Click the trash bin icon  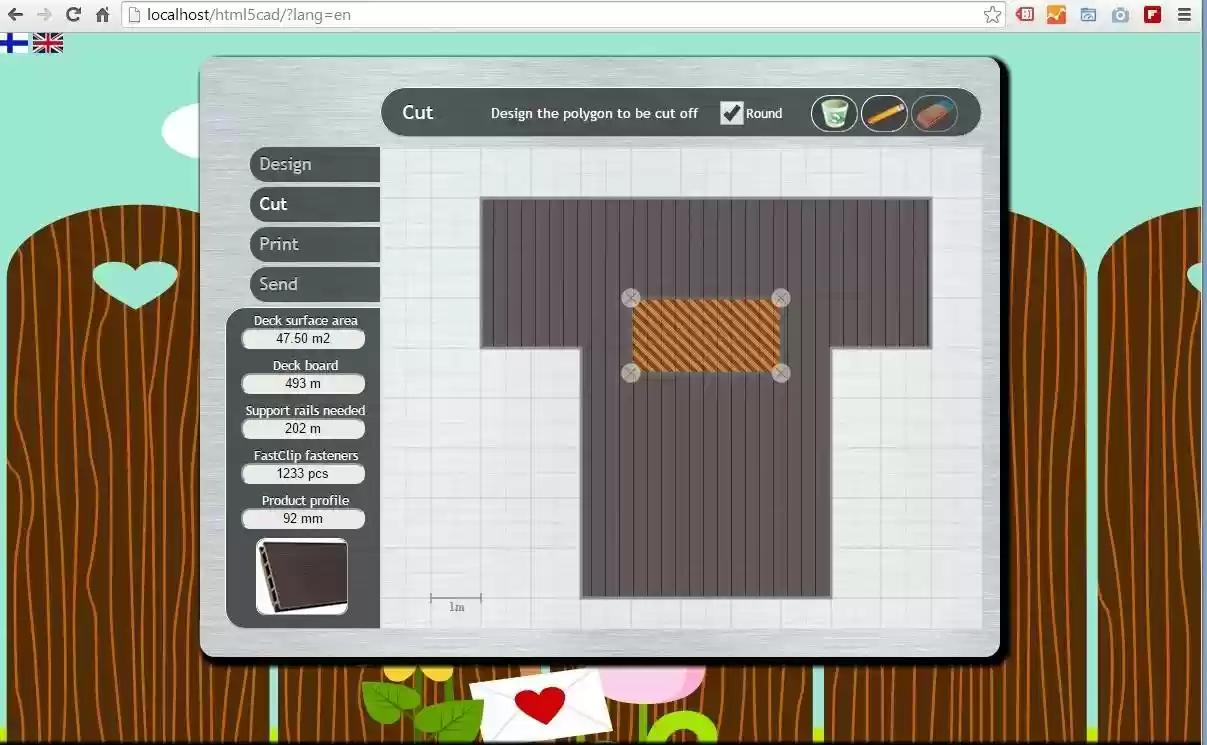[834, 113]
